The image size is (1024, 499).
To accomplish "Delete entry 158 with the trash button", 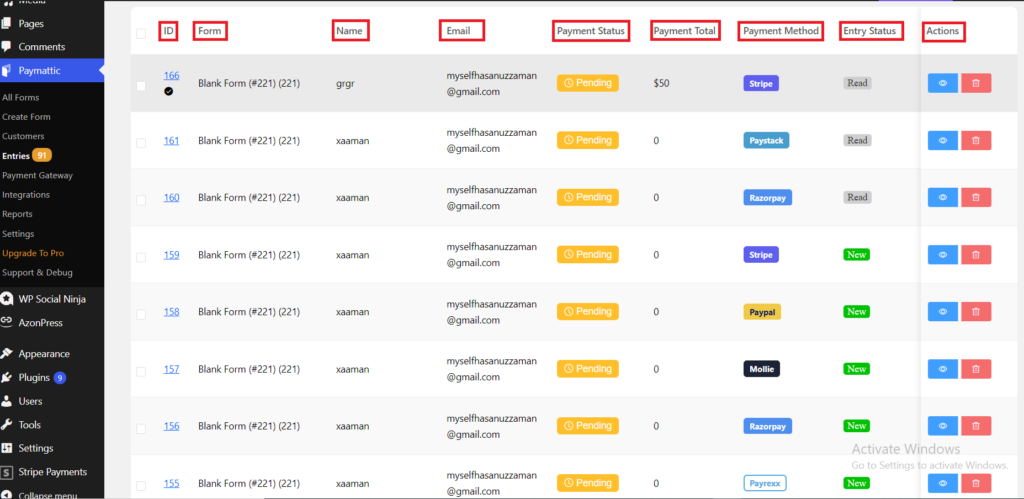I will pyautogui.click(x=976, y=312).
